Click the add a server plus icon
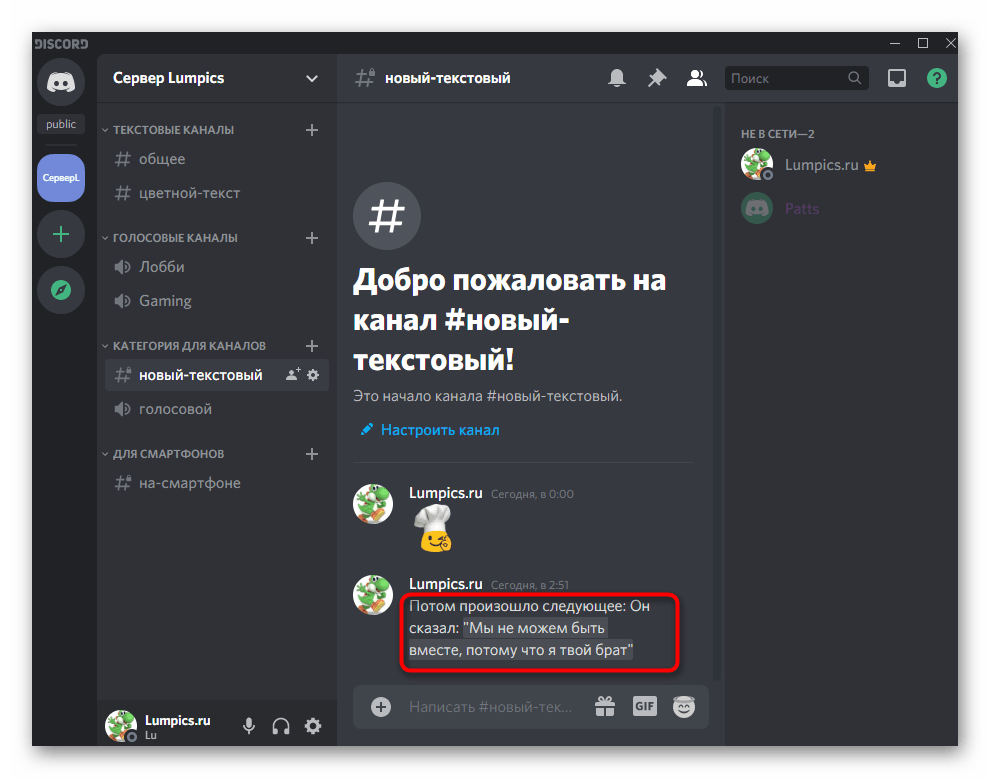 61,235
